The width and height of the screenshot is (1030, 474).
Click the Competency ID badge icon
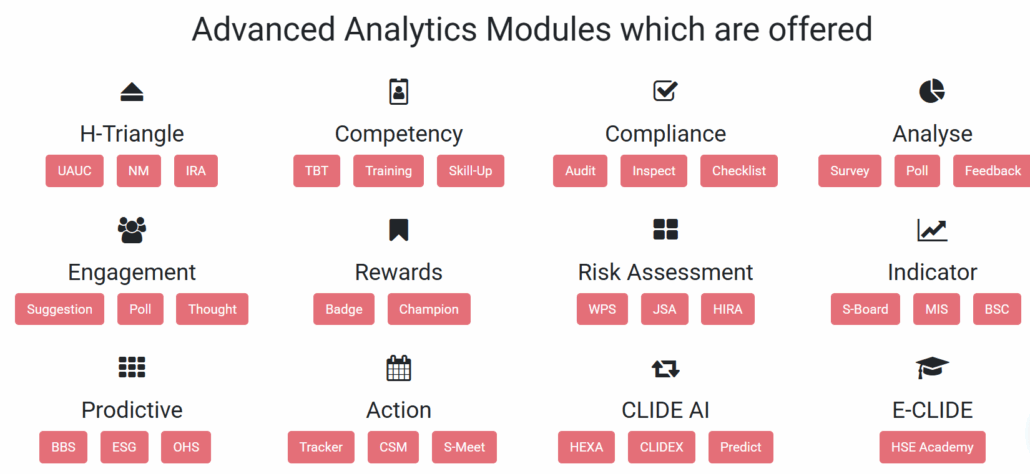point(399,92)
